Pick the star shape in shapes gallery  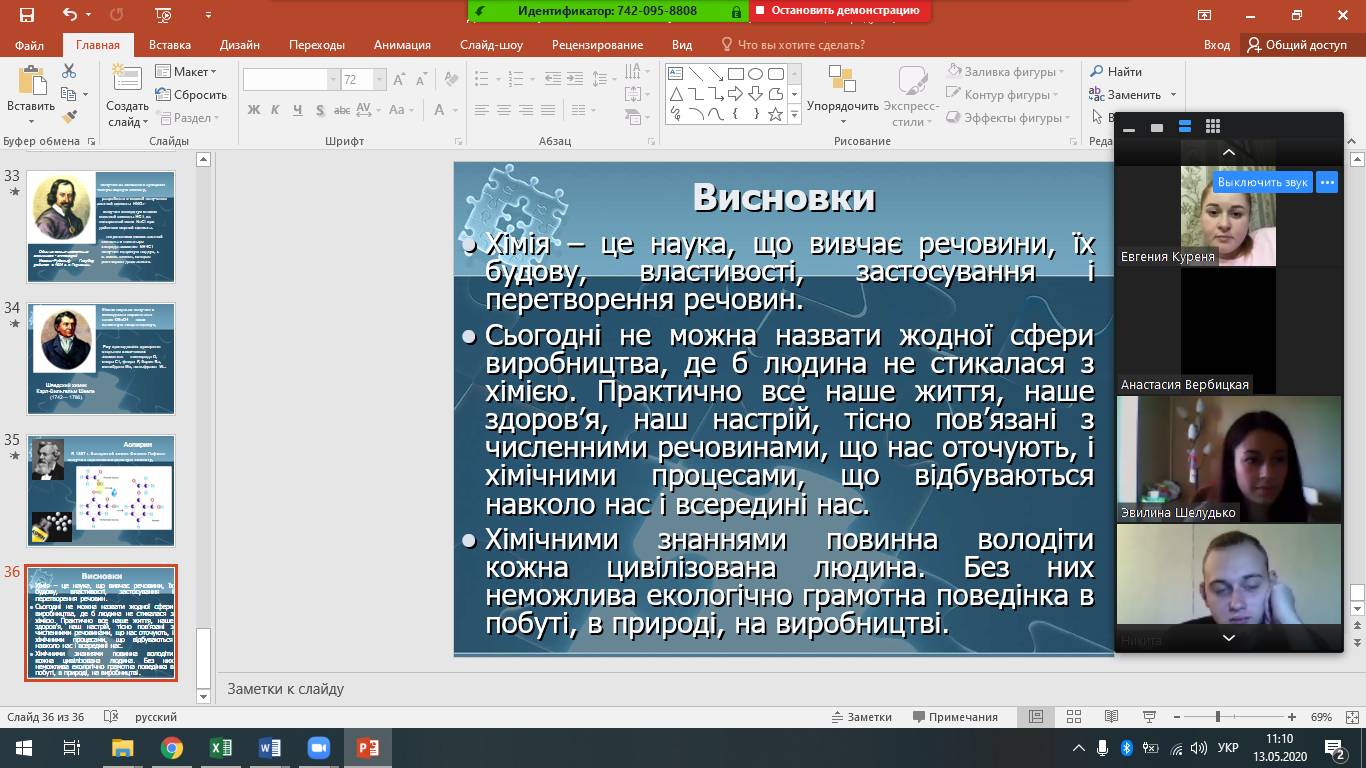tap(774, 114)
